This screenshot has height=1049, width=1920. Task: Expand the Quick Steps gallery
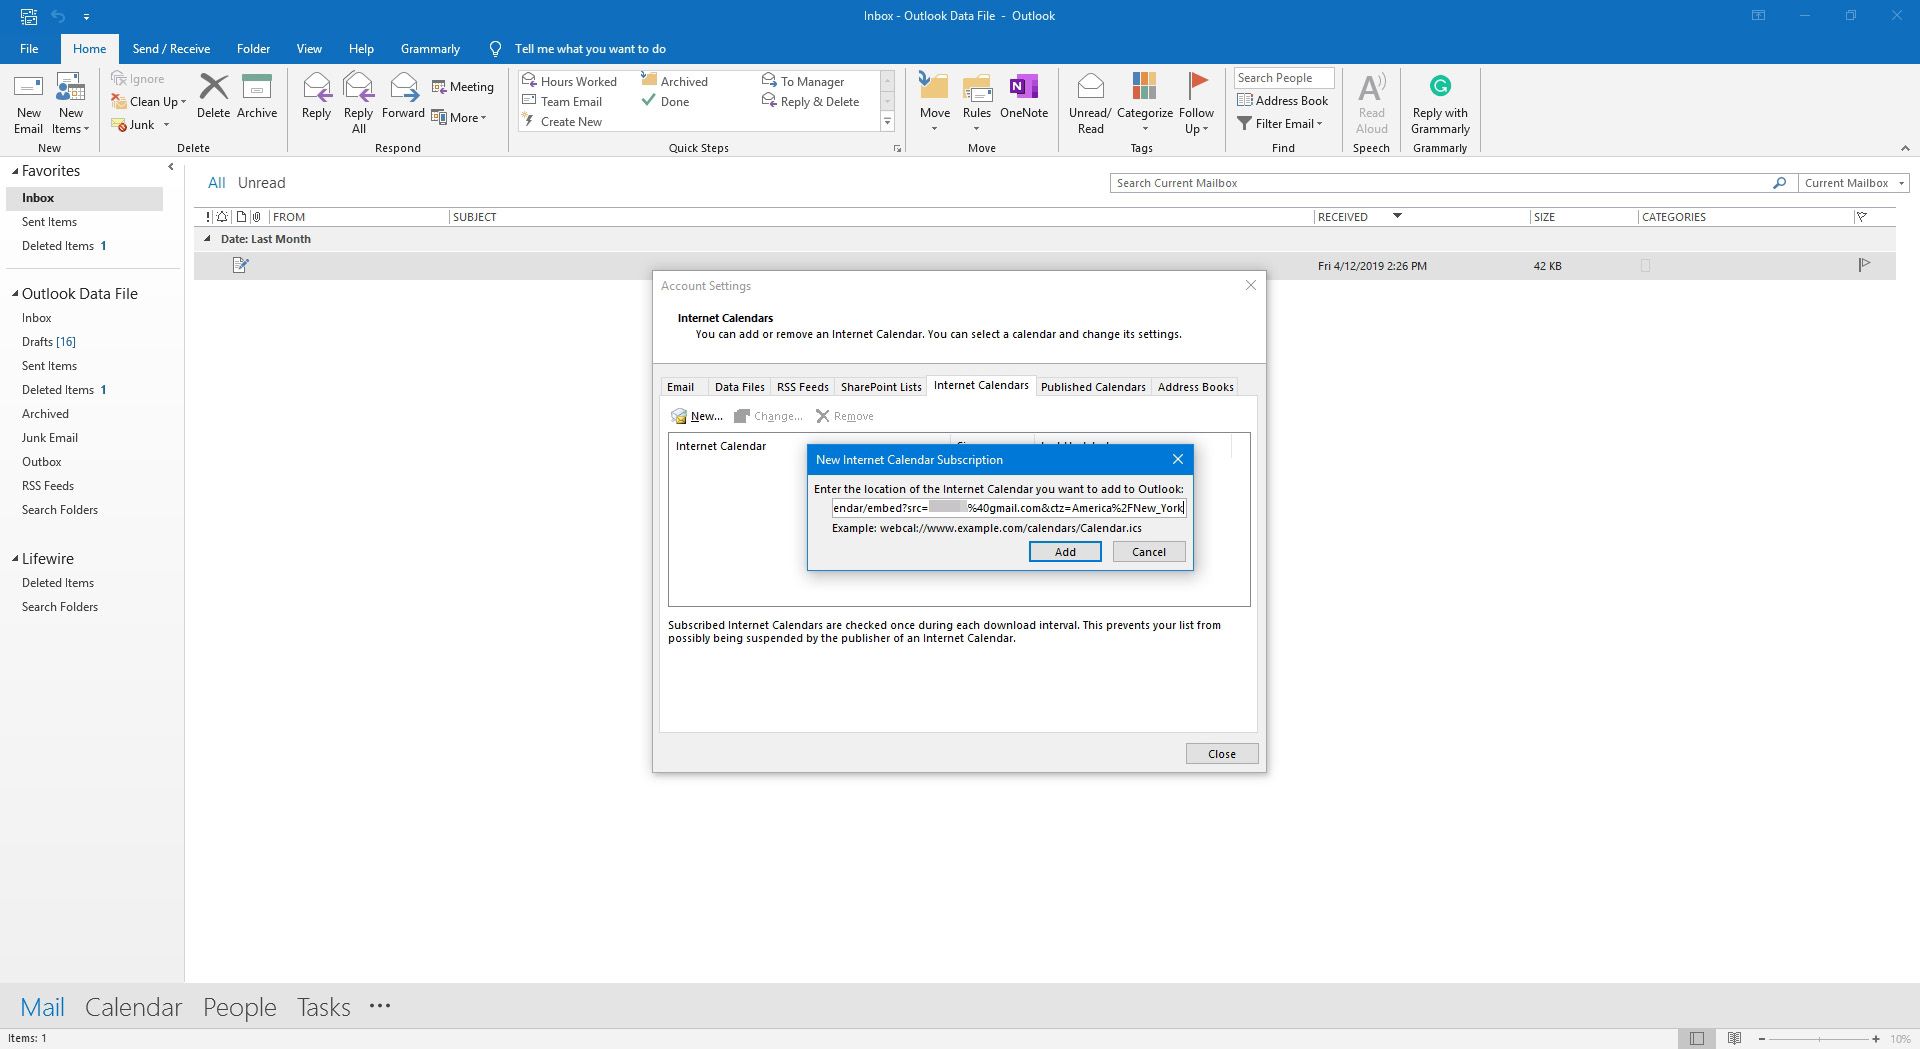[887, 122]
